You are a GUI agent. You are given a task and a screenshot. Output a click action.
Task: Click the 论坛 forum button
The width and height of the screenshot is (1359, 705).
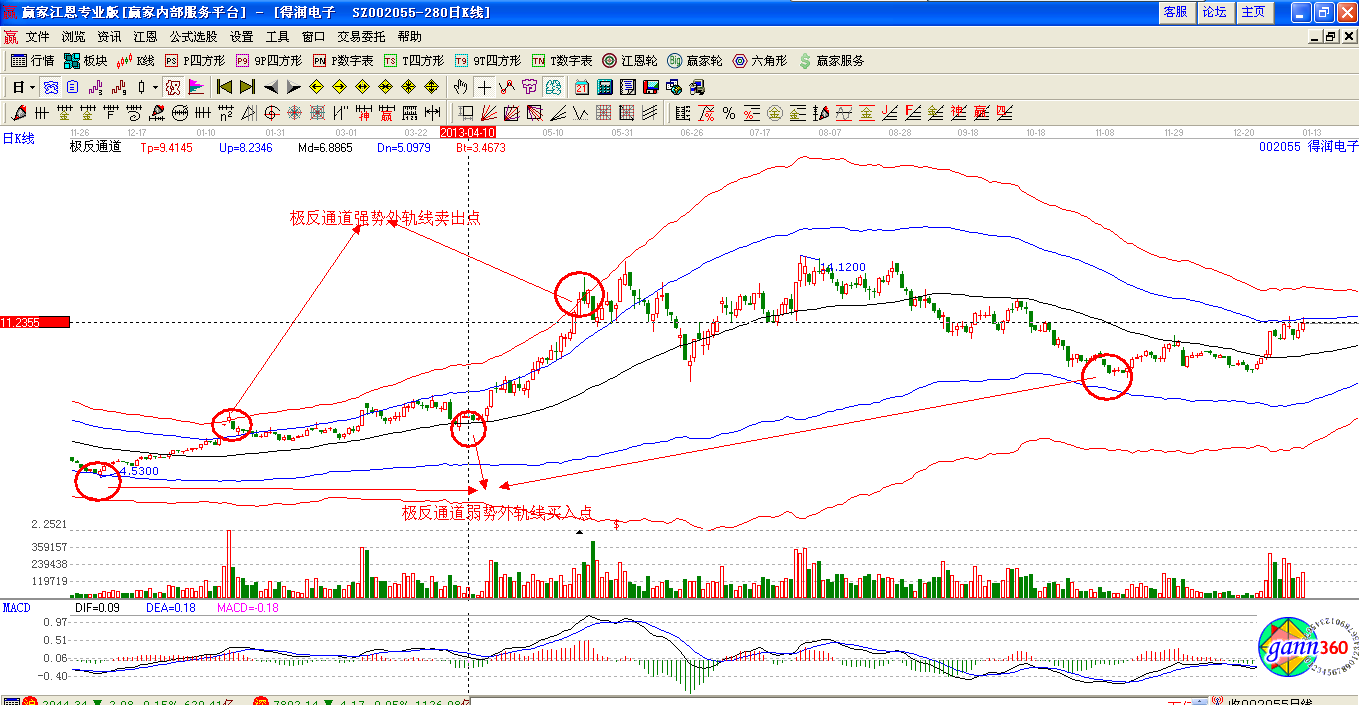coord(1214,12)
